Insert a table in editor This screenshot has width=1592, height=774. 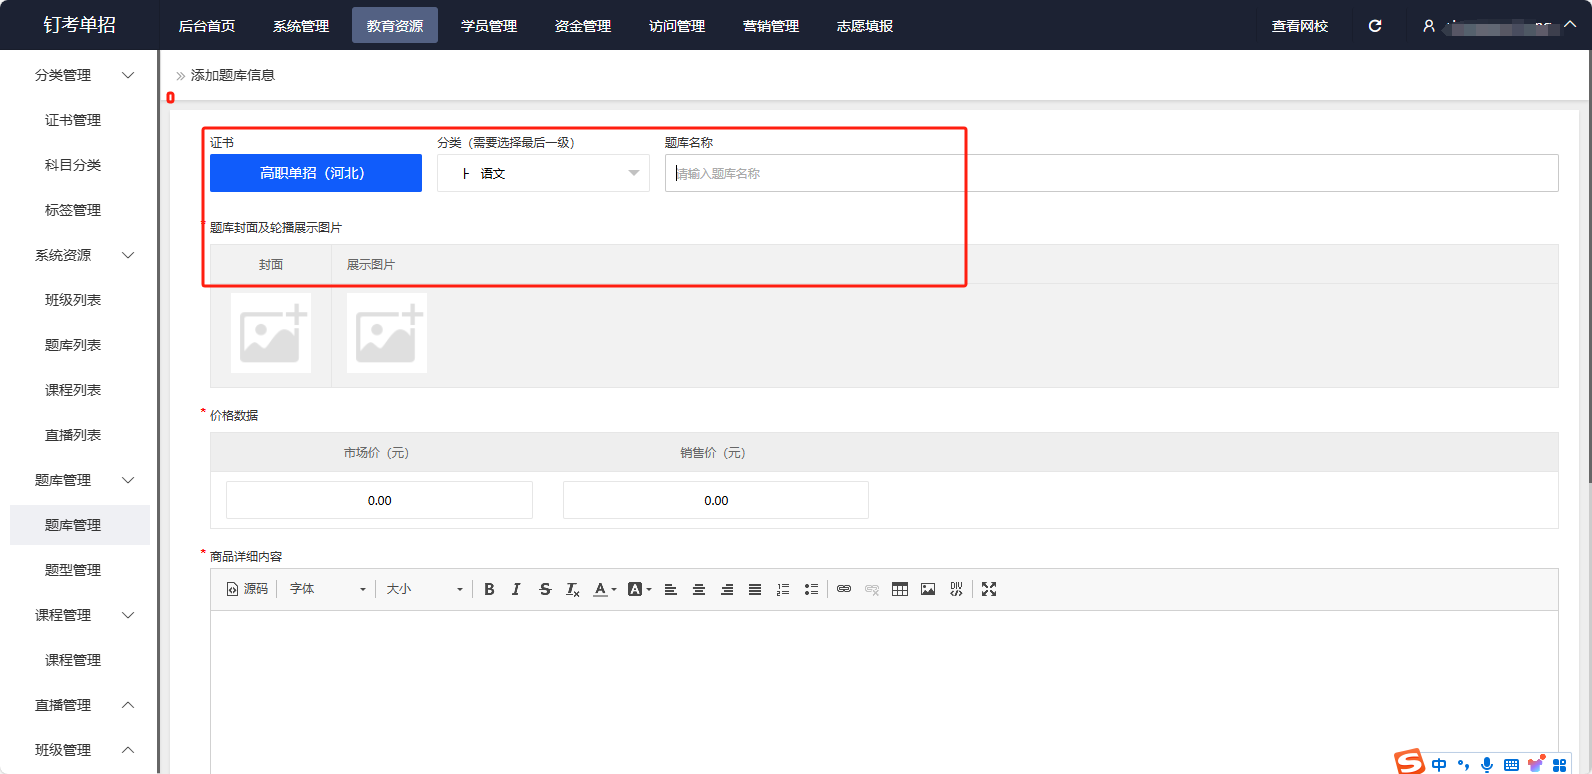pyautogui.click(x=900, y=589)
